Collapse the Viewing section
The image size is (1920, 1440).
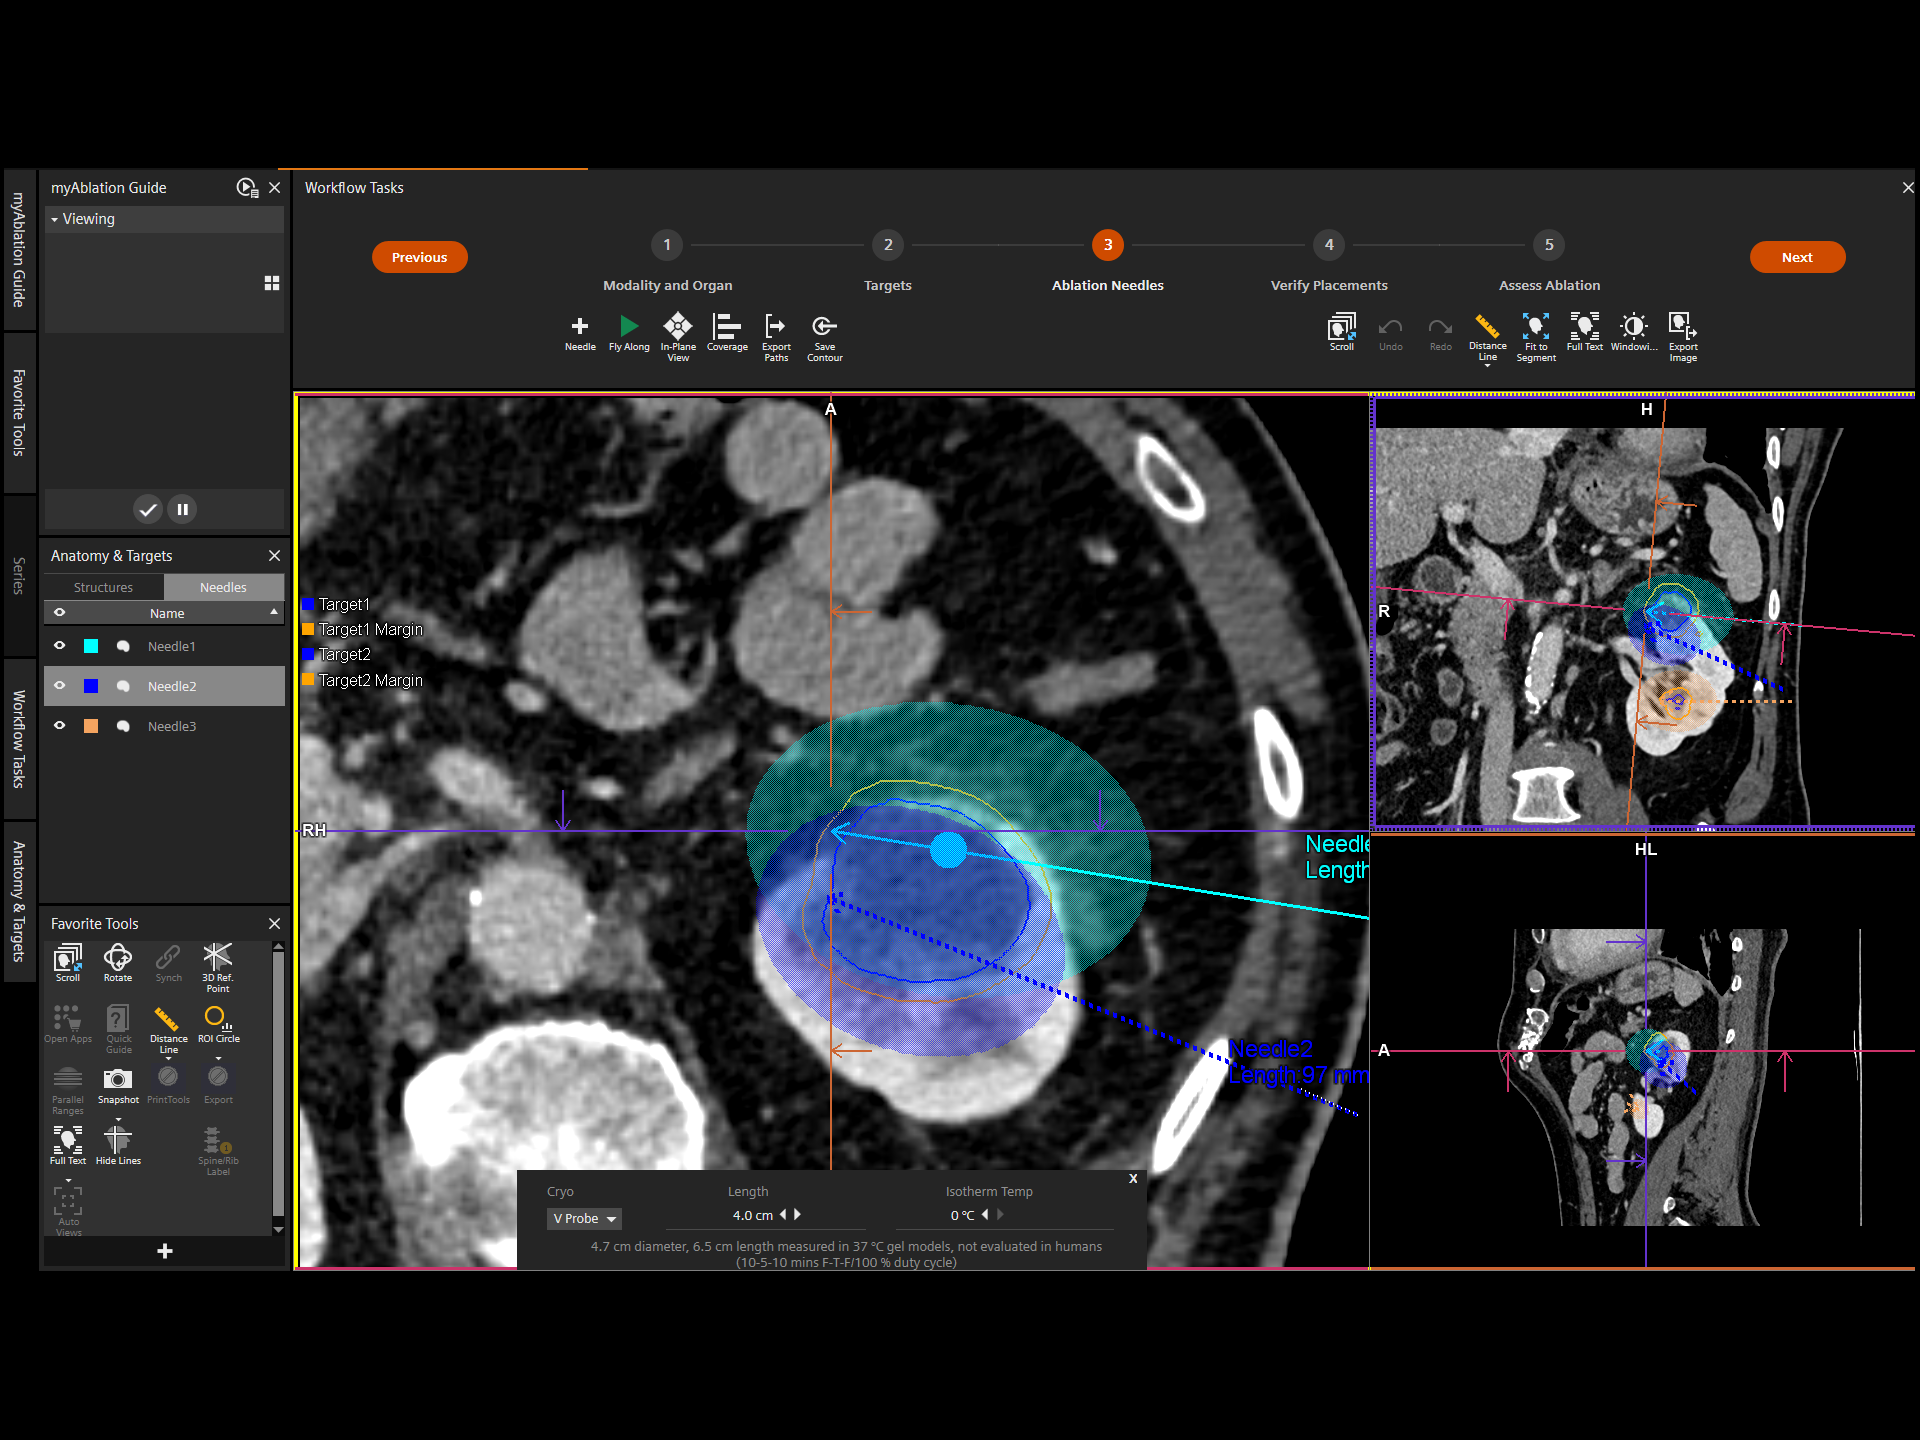55,219
